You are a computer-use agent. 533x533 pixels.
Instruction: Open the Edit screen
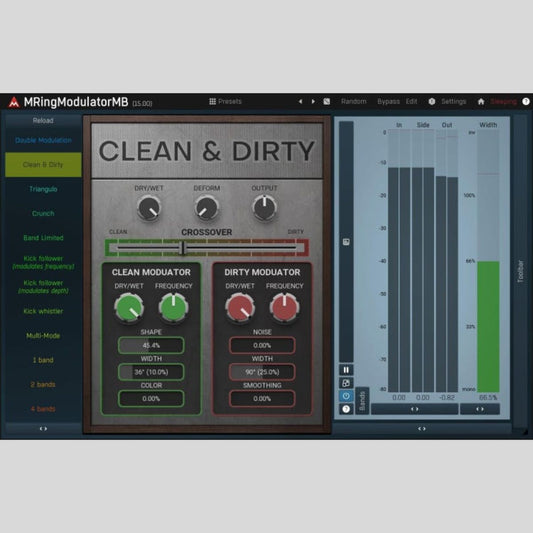(411, 101)
